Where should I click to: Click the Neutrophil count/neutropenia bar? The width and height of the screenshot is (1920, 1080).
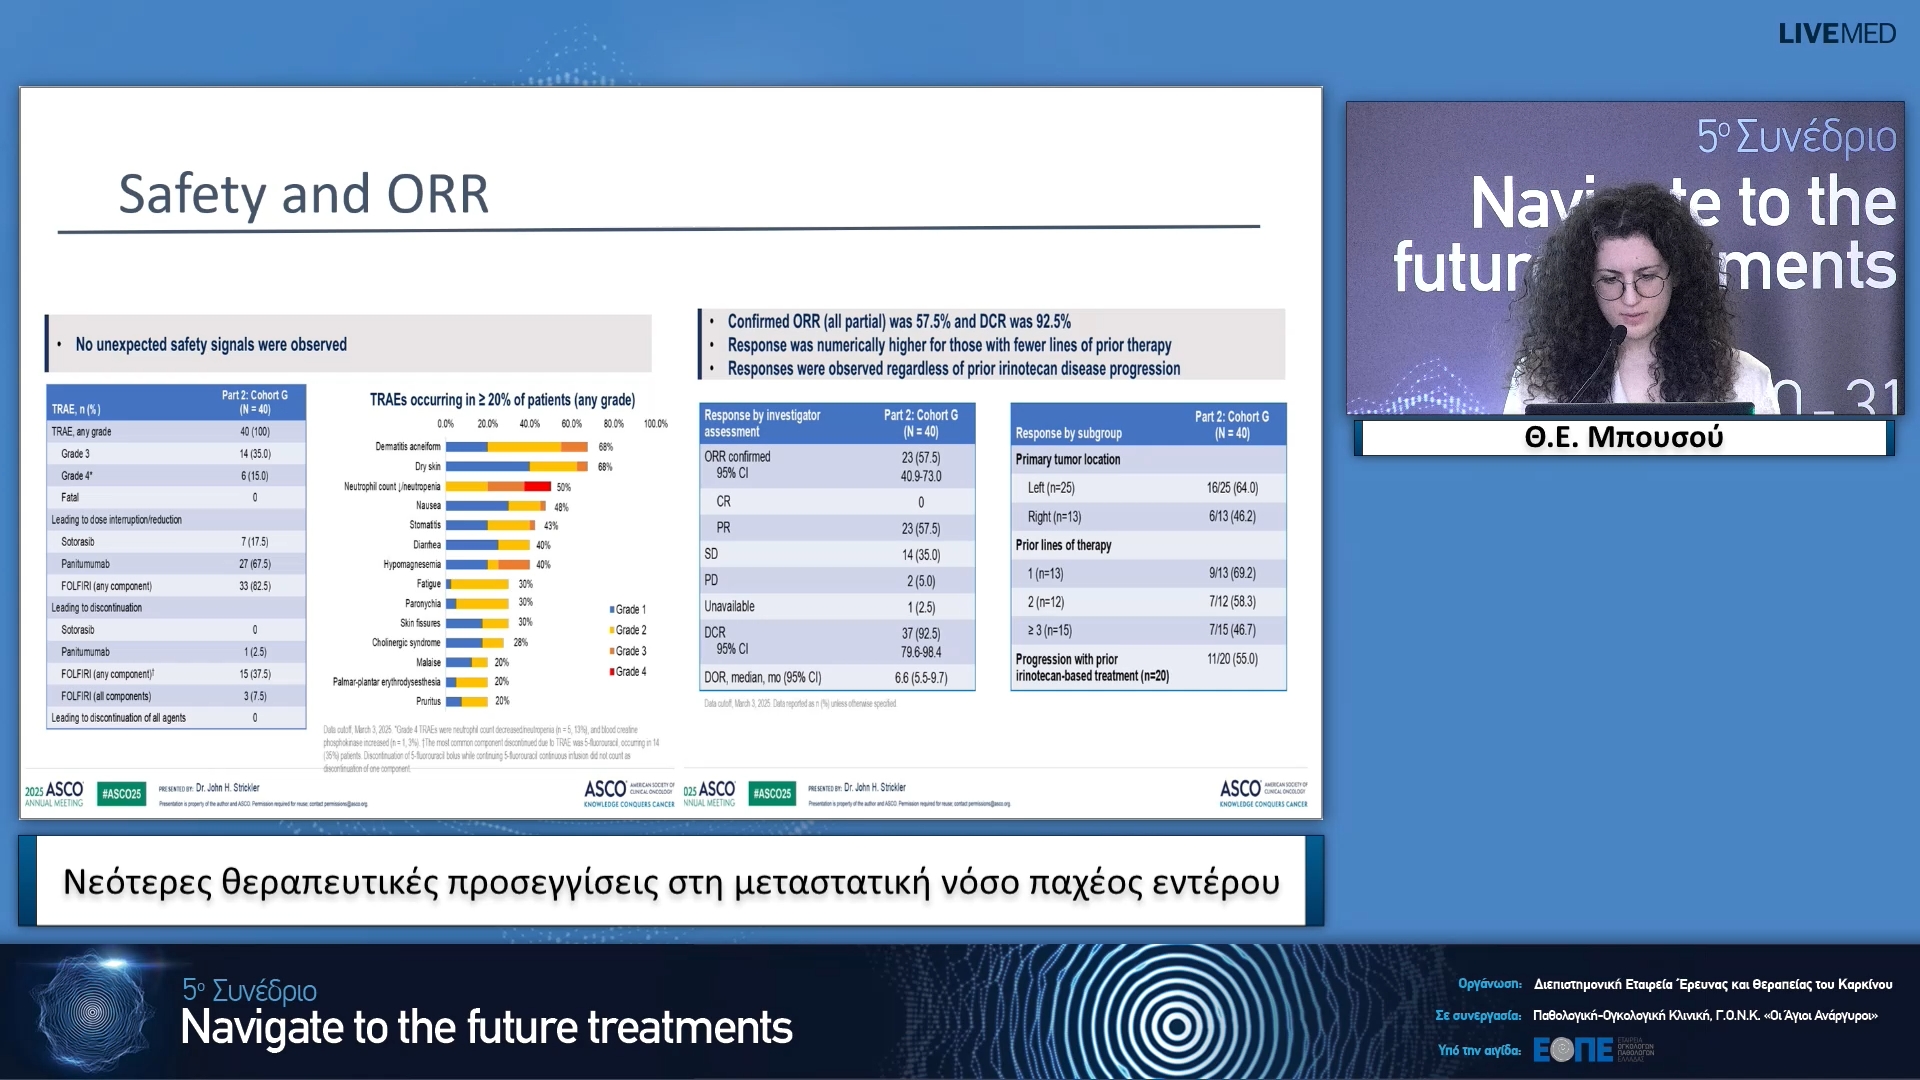click(498, 487)
